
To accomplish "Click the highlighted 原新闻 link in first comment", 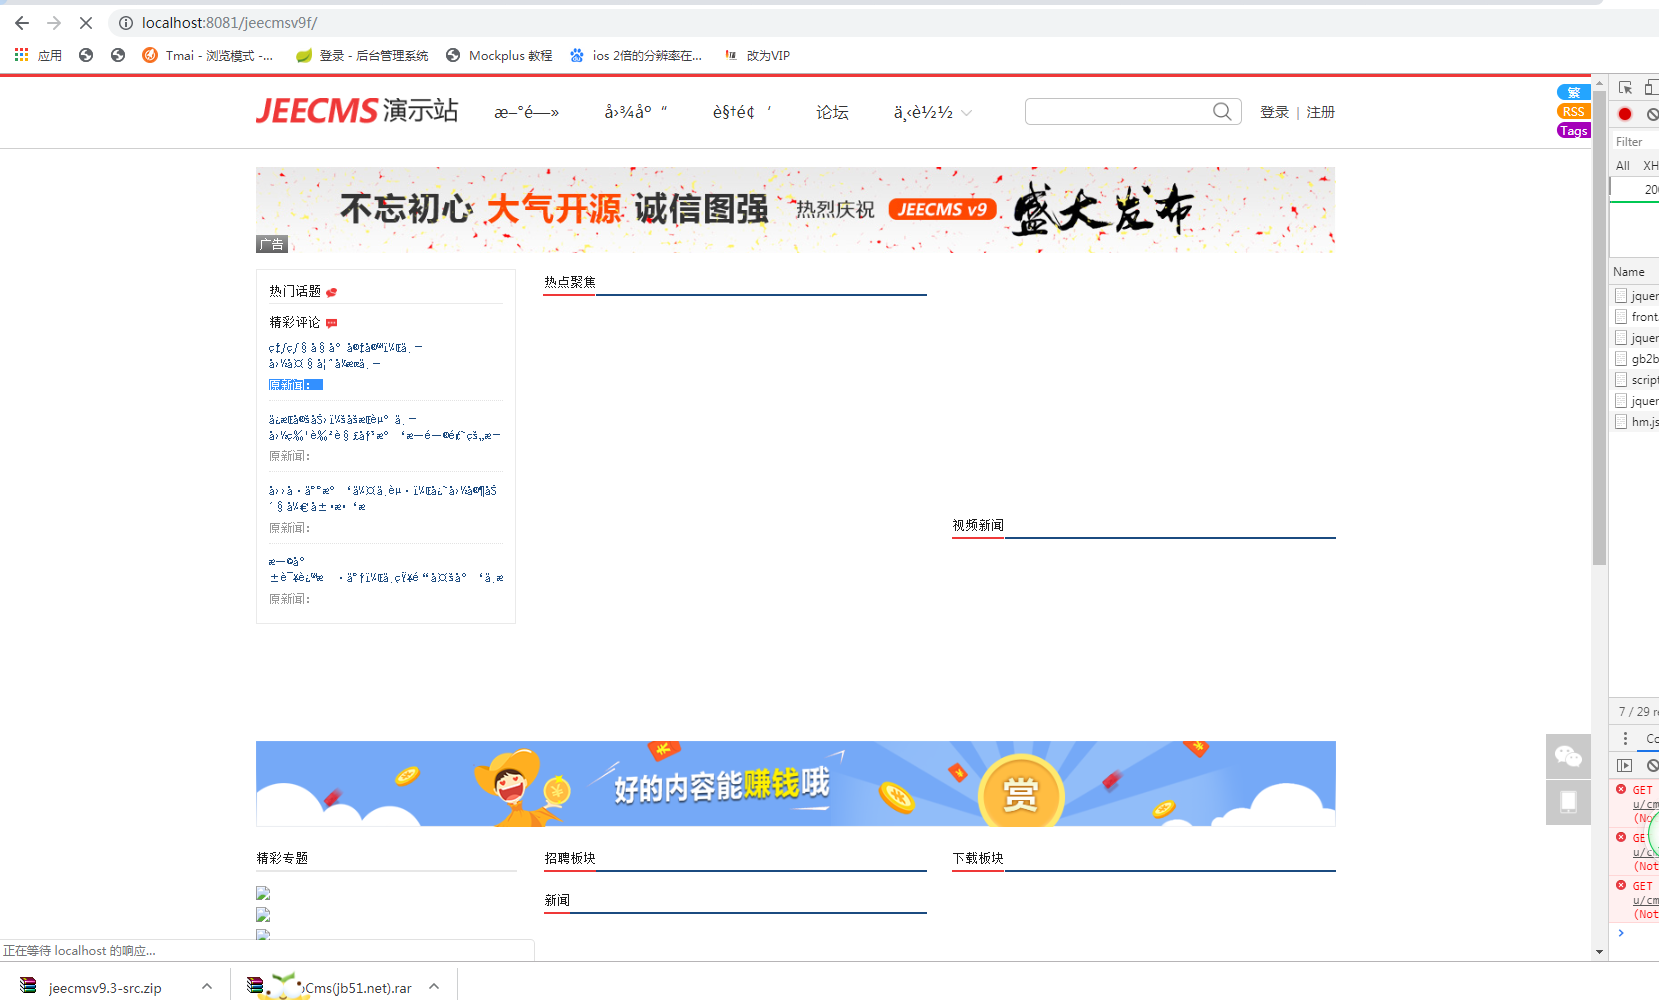I will point(295,385).
